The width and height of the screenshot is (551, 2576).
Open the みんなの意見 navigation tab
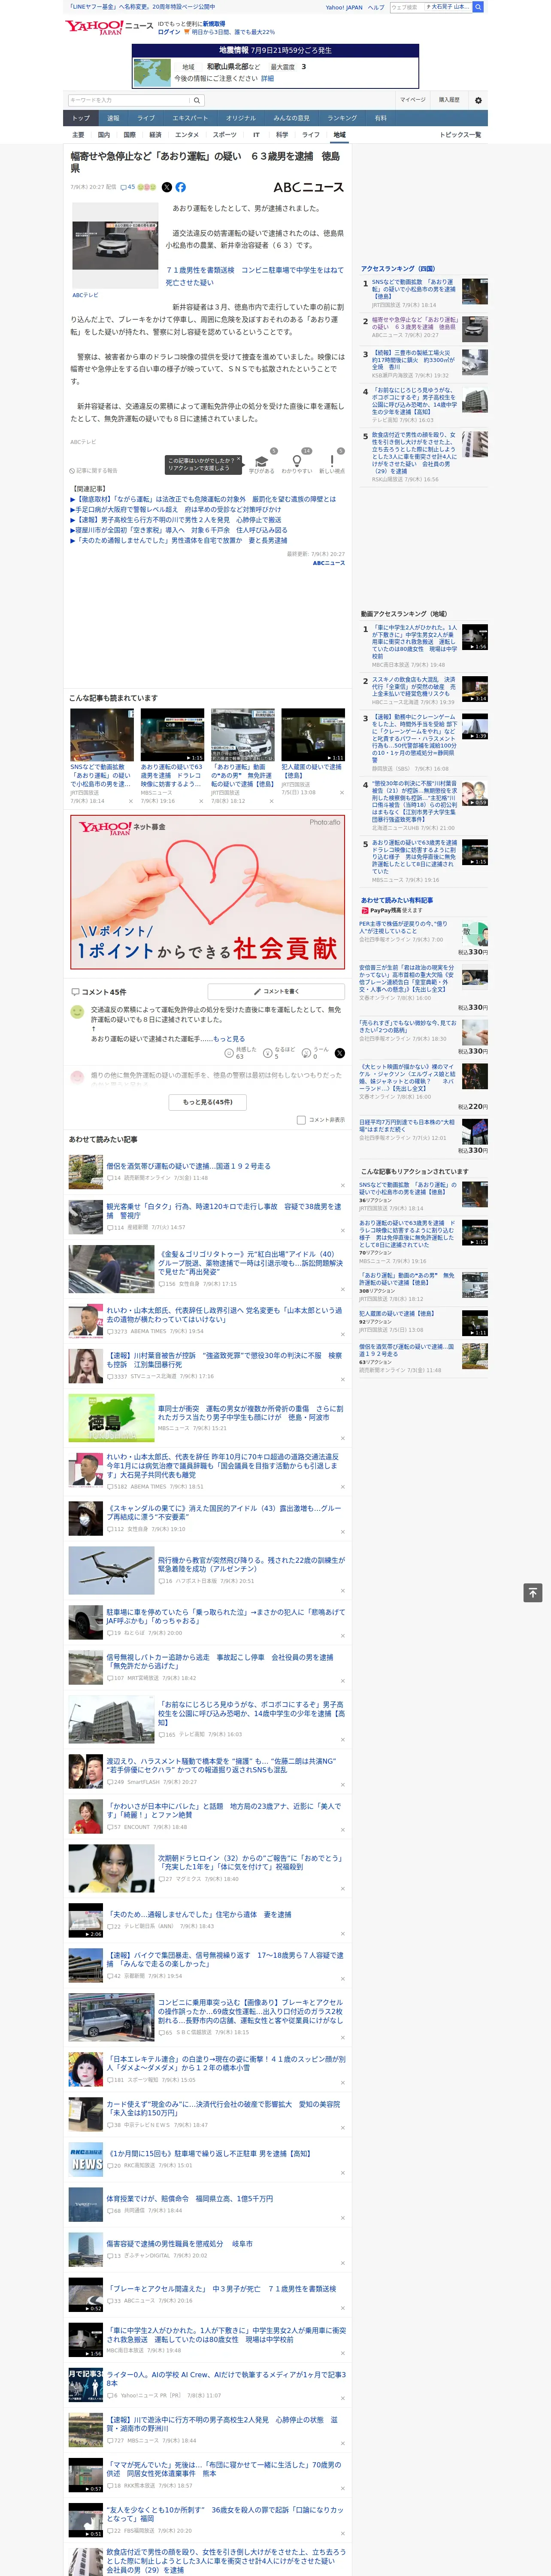[292, 118]
